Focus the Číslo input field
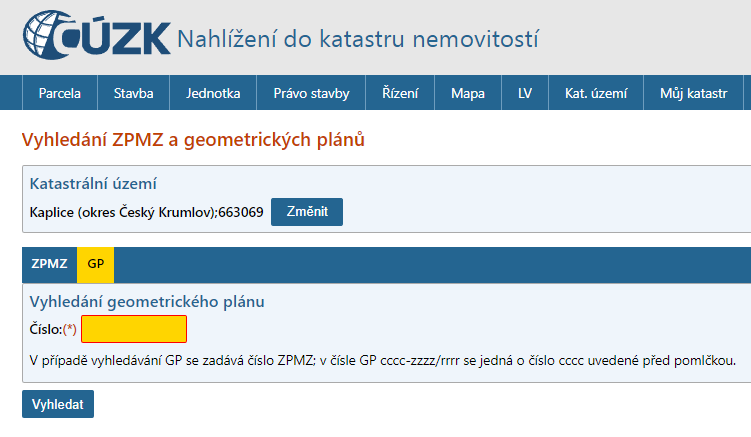This screenshot has height=437, width=751. [134, 329]
